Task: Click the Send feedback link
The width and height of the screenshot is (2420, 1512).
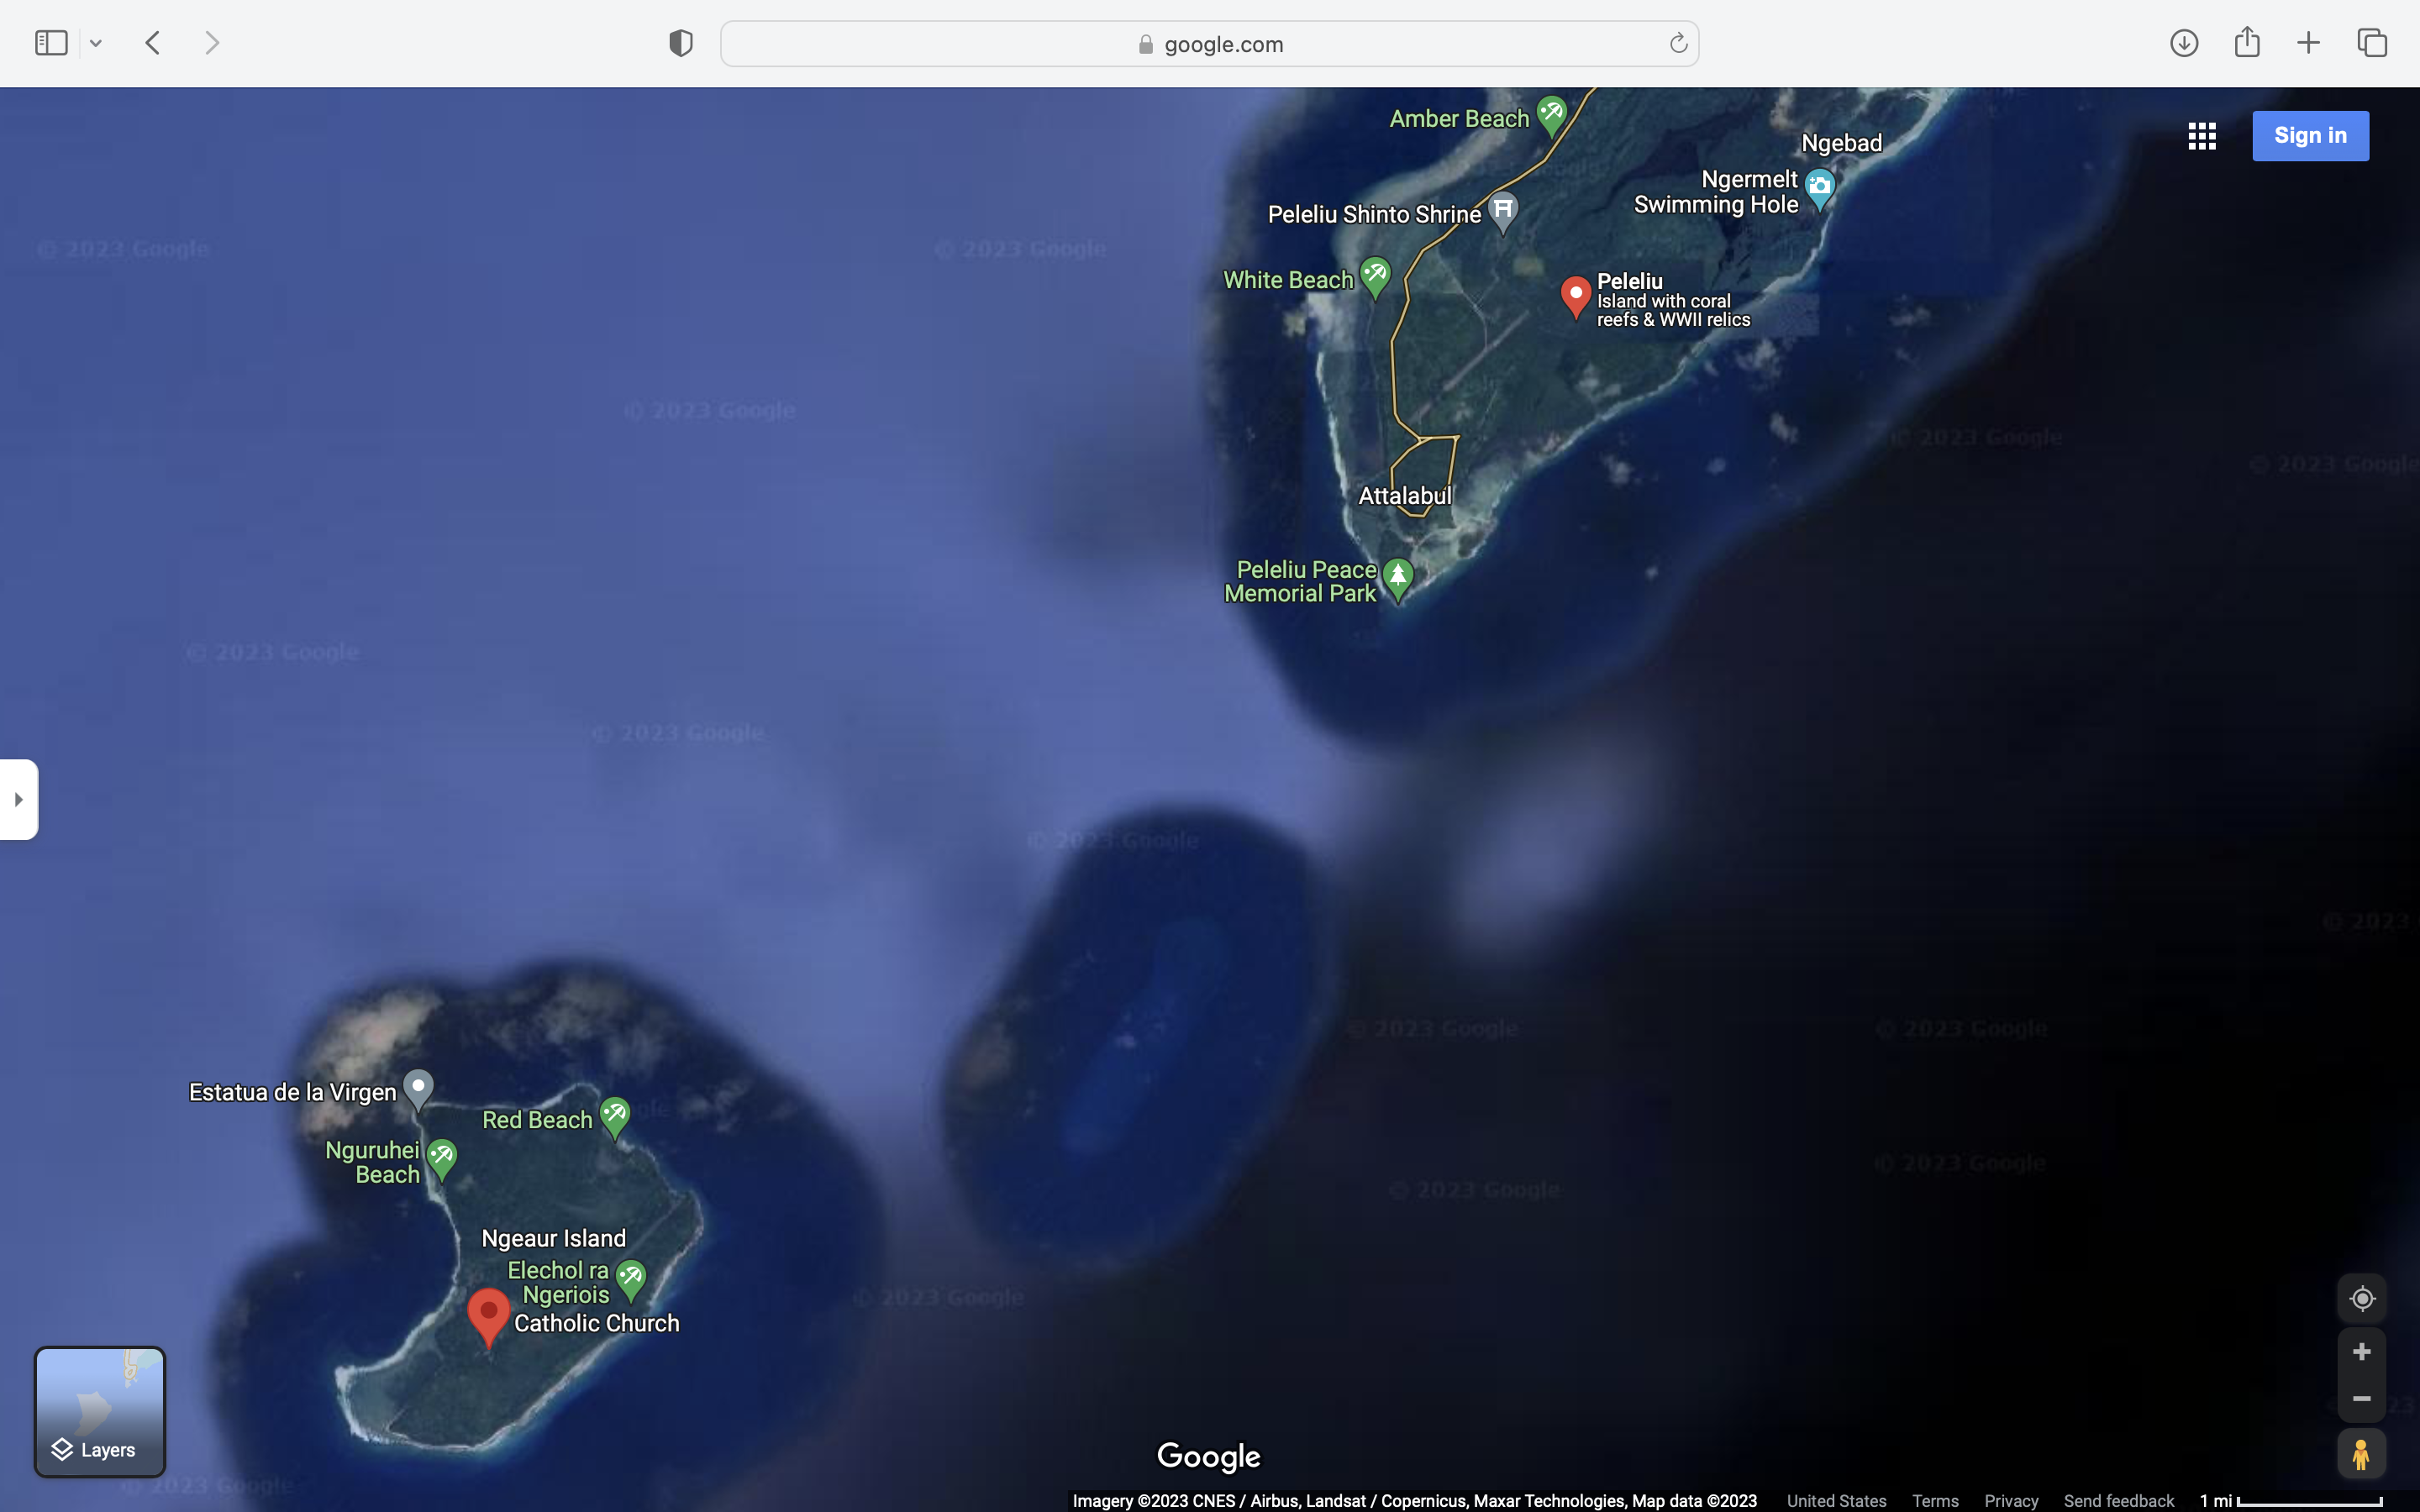Action: coord(2118,1501)
